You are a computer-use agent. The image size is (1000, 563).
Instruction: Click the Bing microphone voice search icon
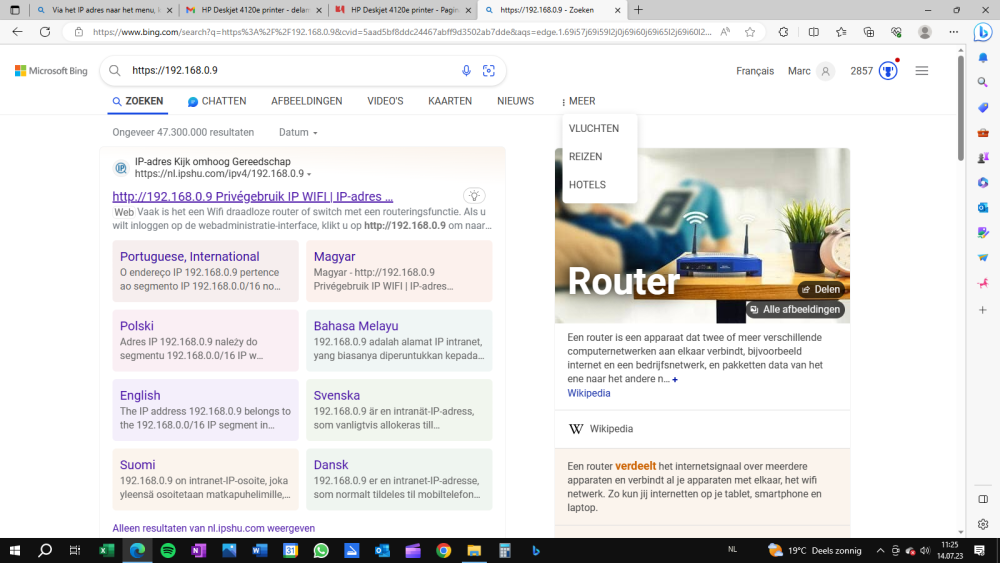tap(466, 71)
